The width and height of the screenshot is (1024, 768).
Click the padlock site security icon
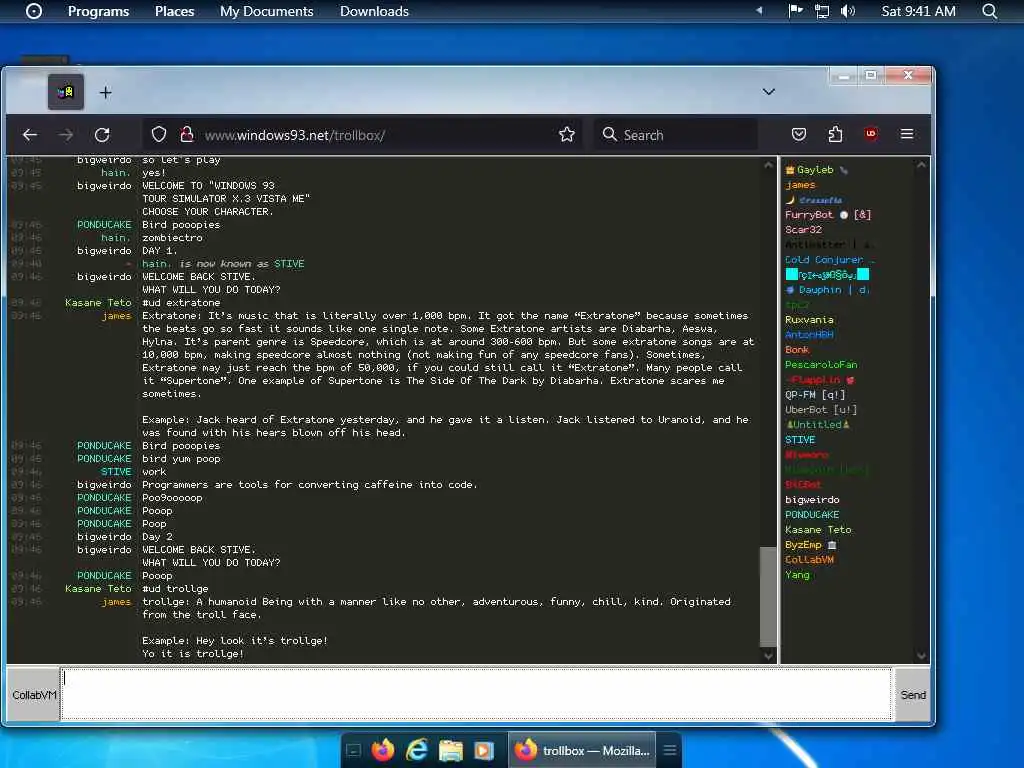click(186, 135)
